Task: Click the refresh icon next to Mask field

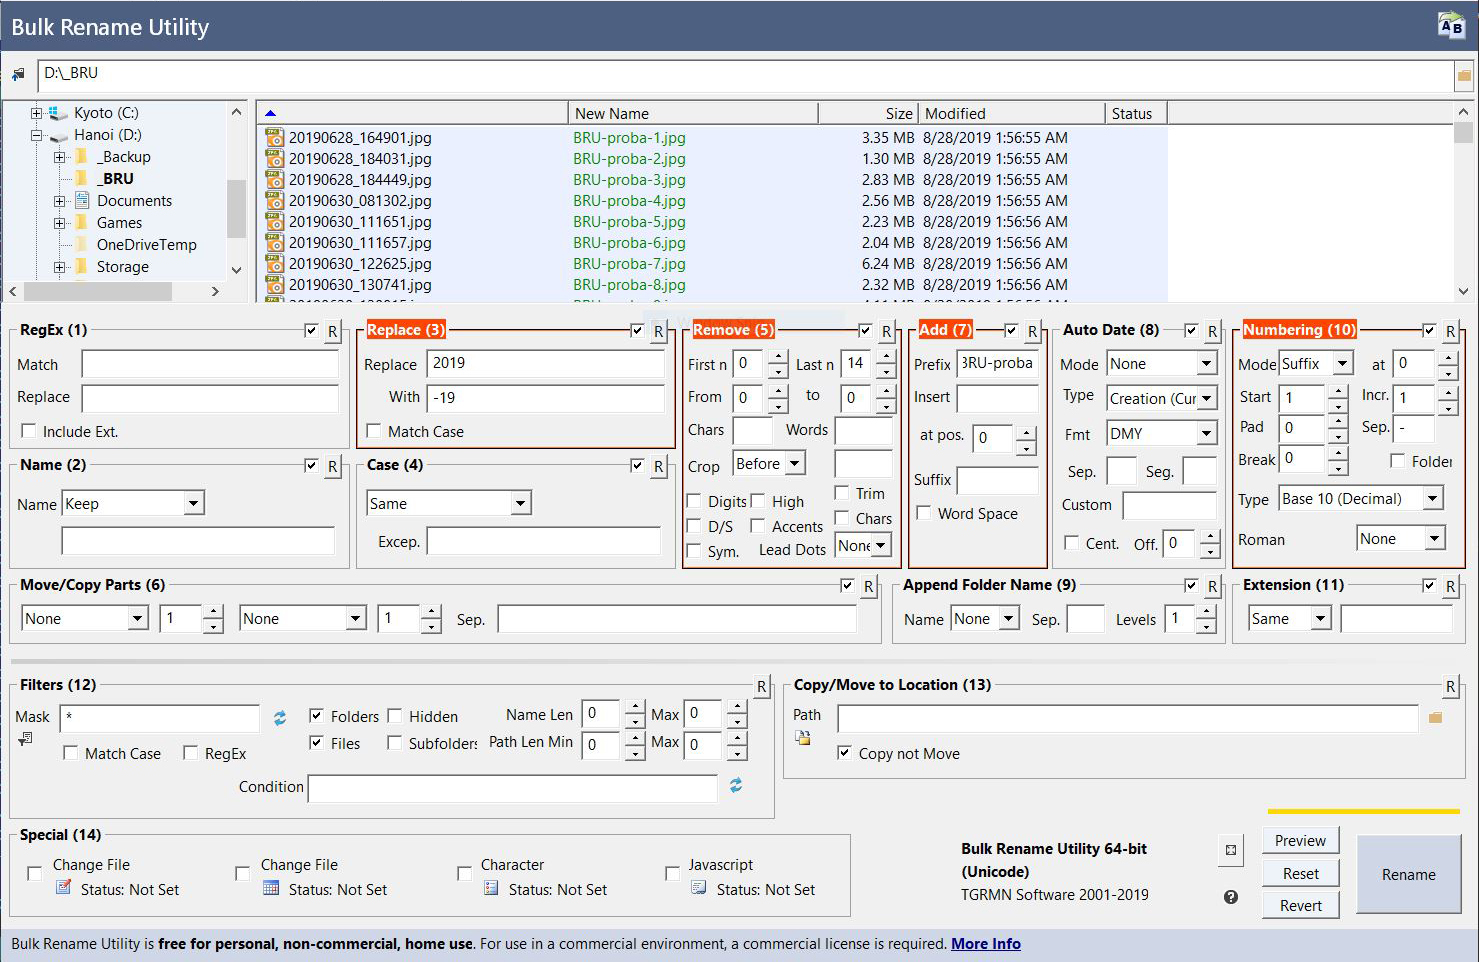Action: point(280,718)
